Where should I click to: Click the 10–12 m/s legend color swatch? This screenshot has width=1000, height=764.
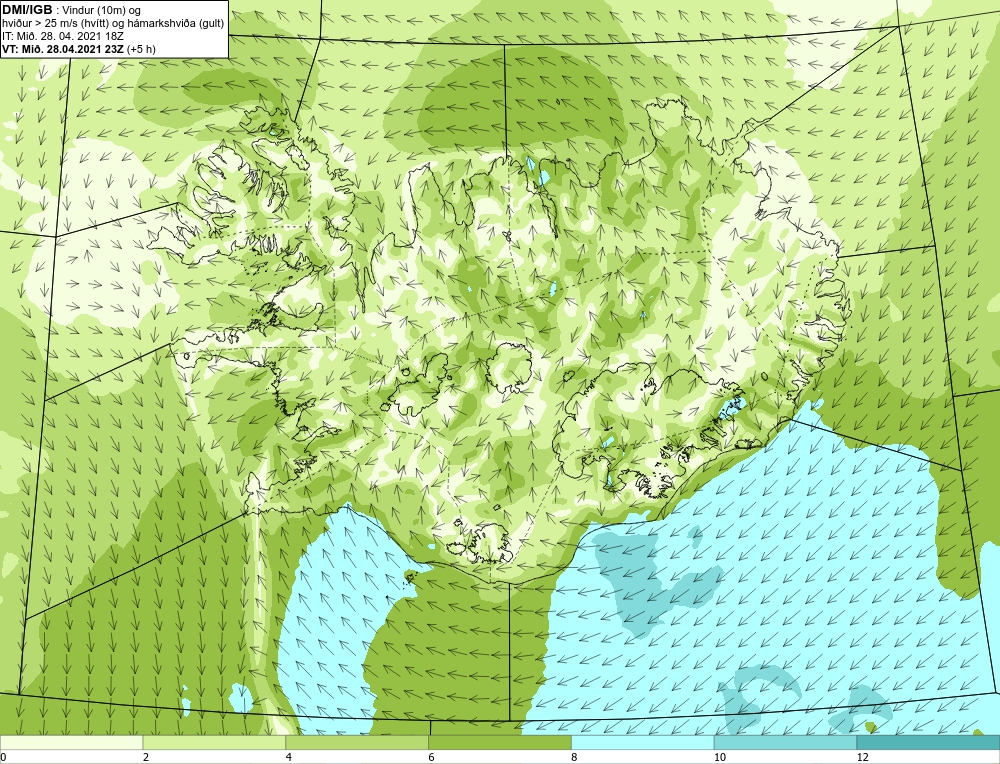[x=786, y=742]
